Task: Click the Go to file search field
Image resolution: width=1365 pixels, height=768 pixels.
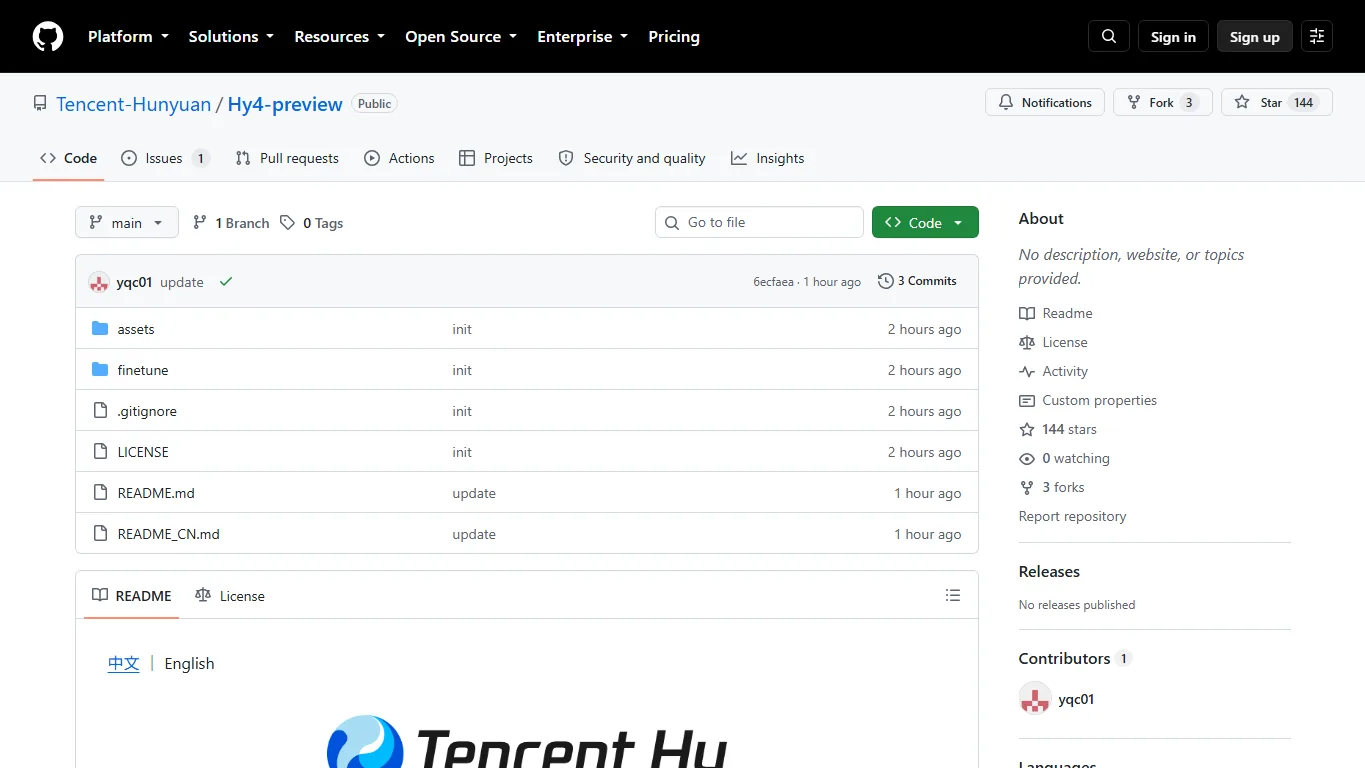Action: pyautogui.click(x=759, y=222)
